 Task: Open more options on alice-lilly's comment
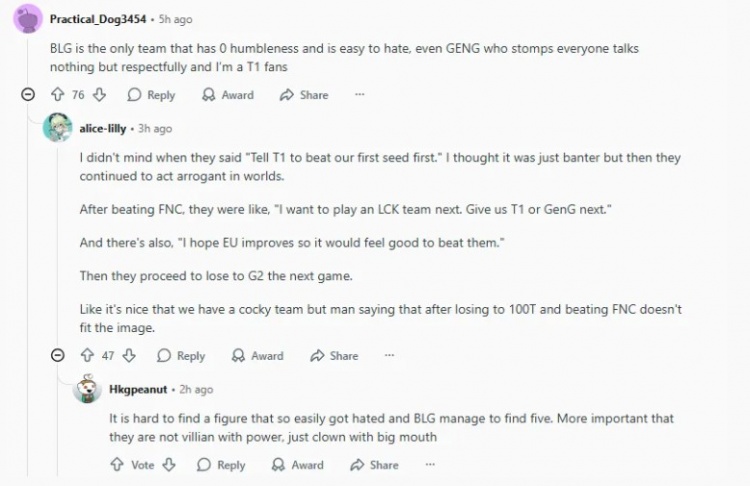[x=390, y=355]
